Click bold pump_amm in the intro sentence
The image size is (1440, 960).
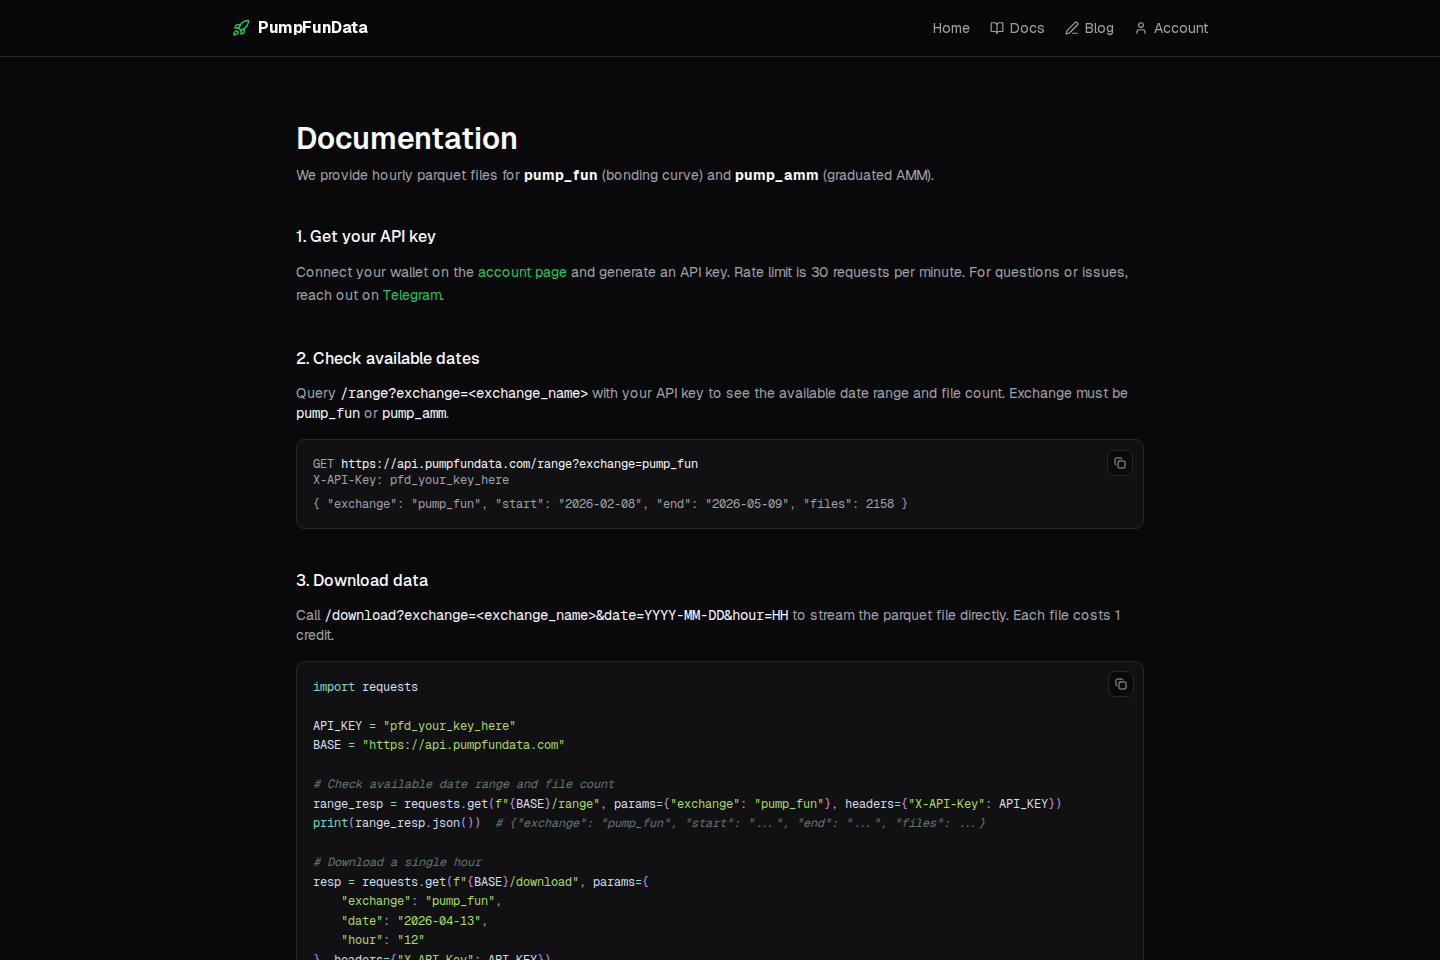[776, 175]
